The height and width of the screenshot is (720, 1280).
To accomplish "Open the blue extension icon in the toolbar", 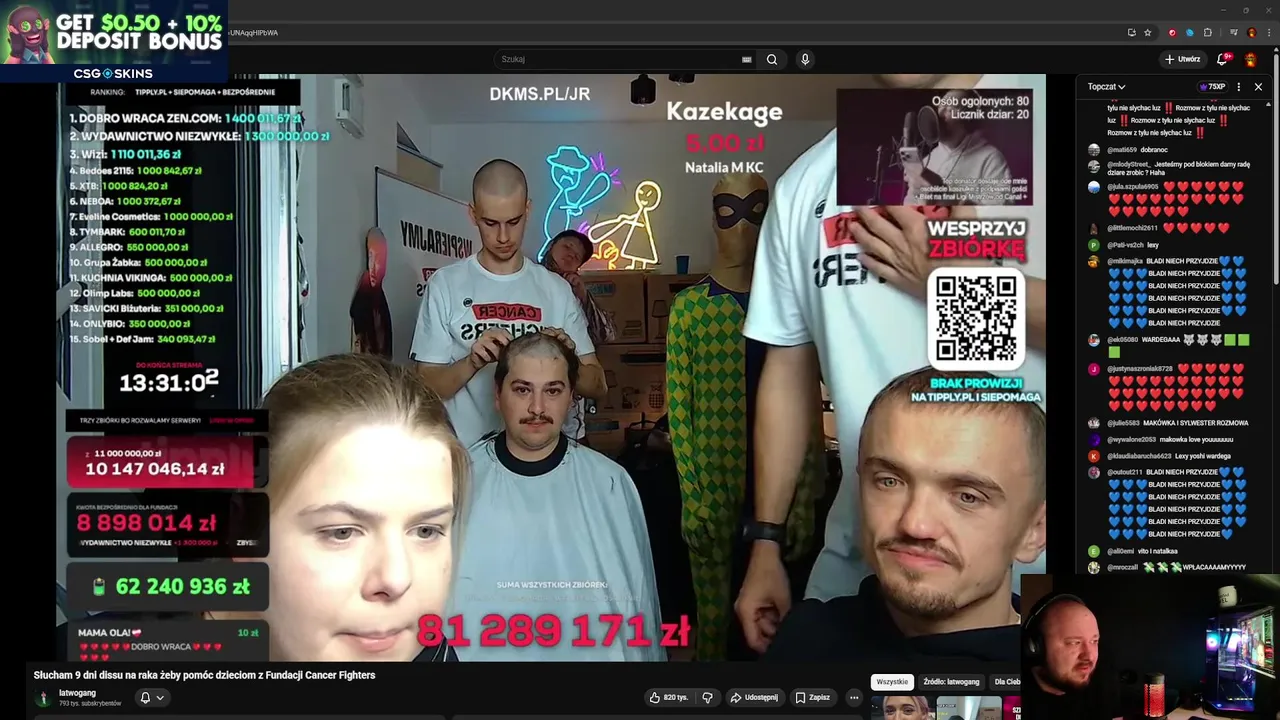I will 1190,32.
